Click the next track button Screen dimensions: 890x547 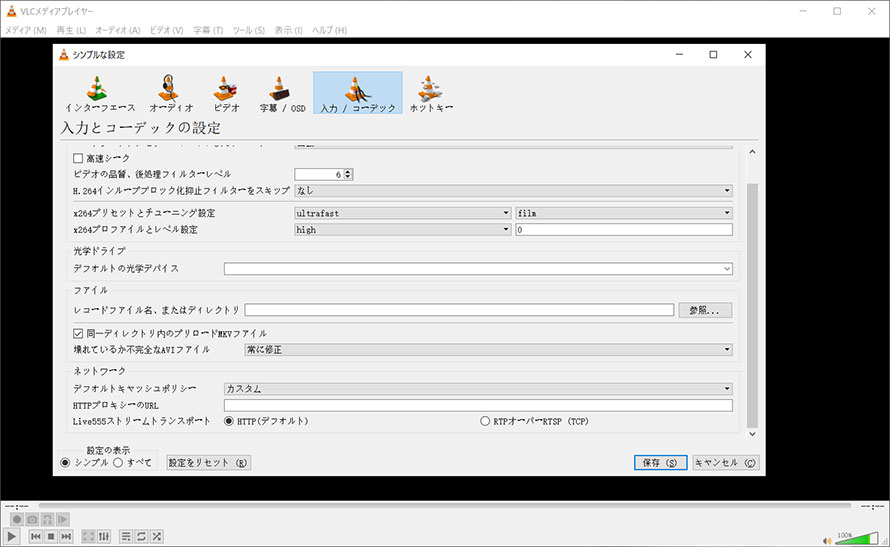click(66, 536)
